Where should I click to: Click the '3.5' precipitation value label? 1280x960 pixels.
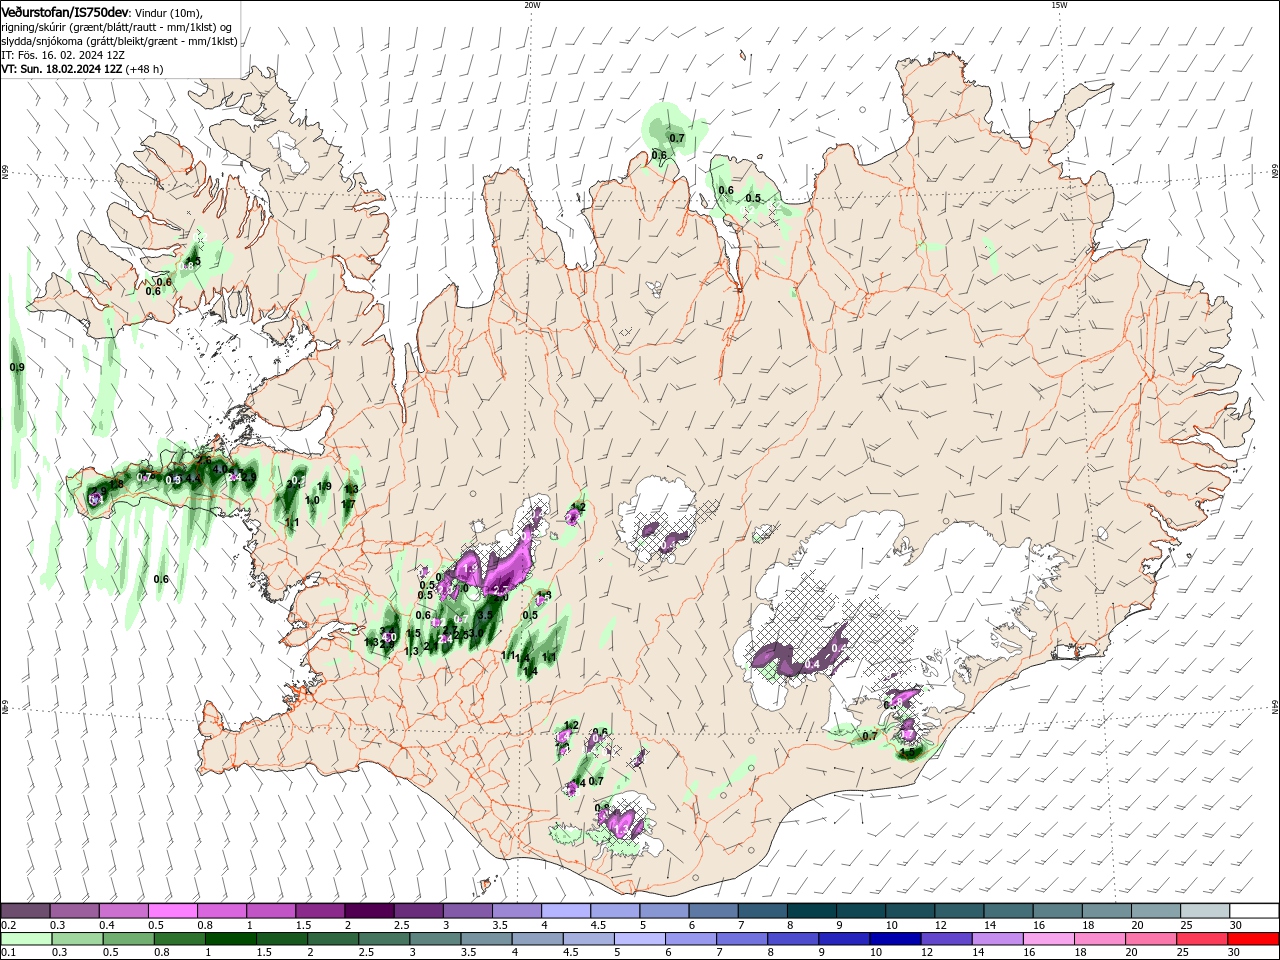(485, 615)
